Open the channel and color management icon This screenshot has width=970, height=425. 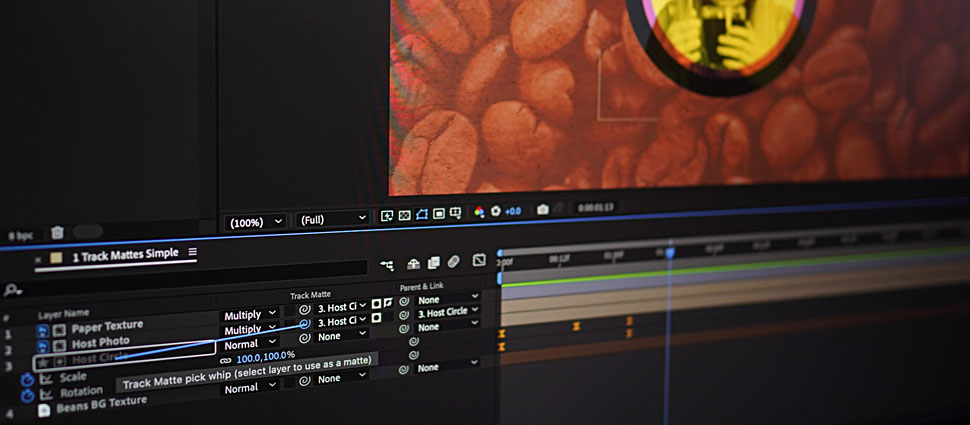pos(479,212)
